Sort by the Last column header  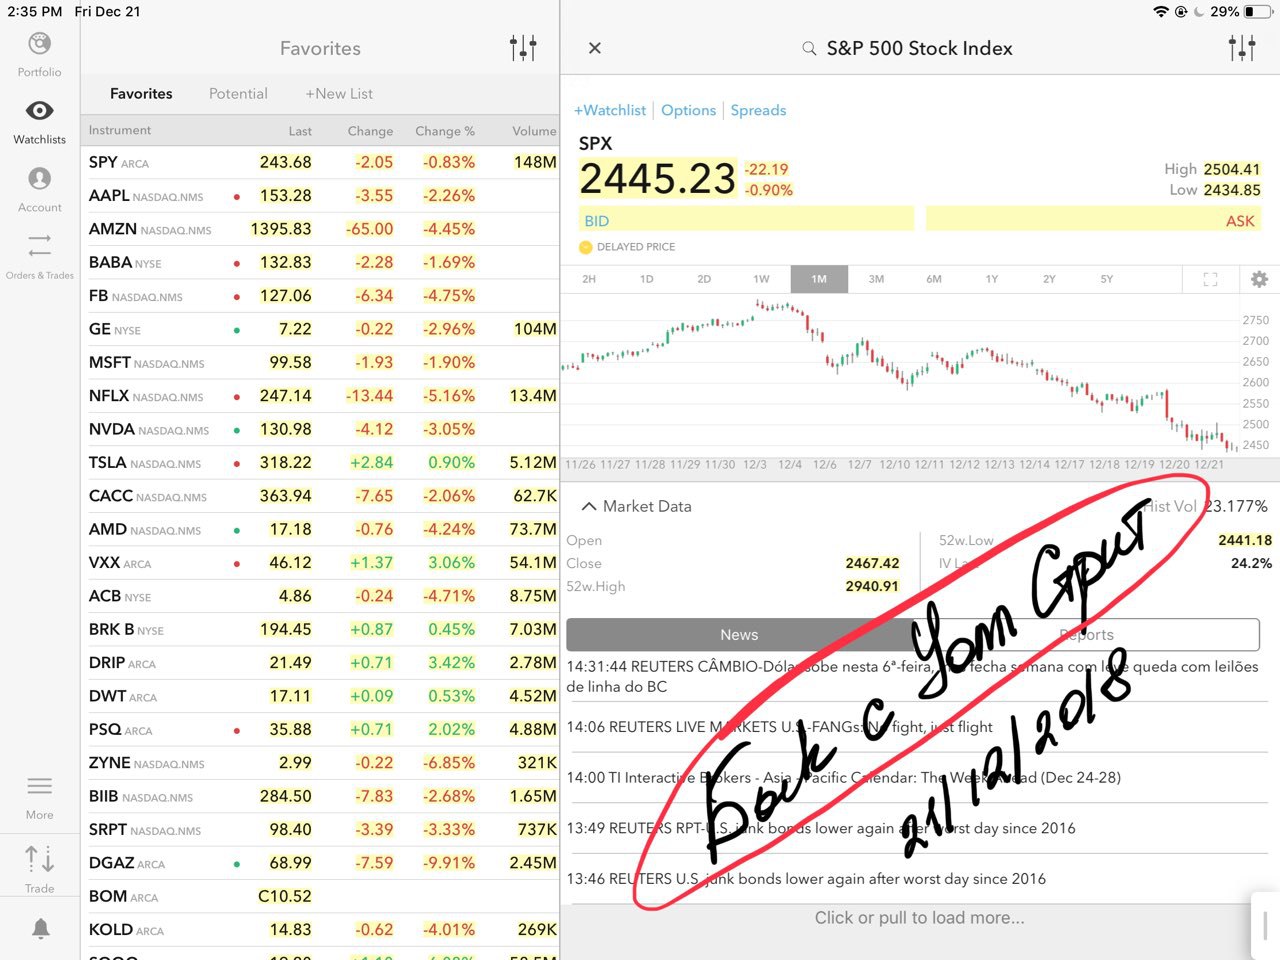coord(300,131)
